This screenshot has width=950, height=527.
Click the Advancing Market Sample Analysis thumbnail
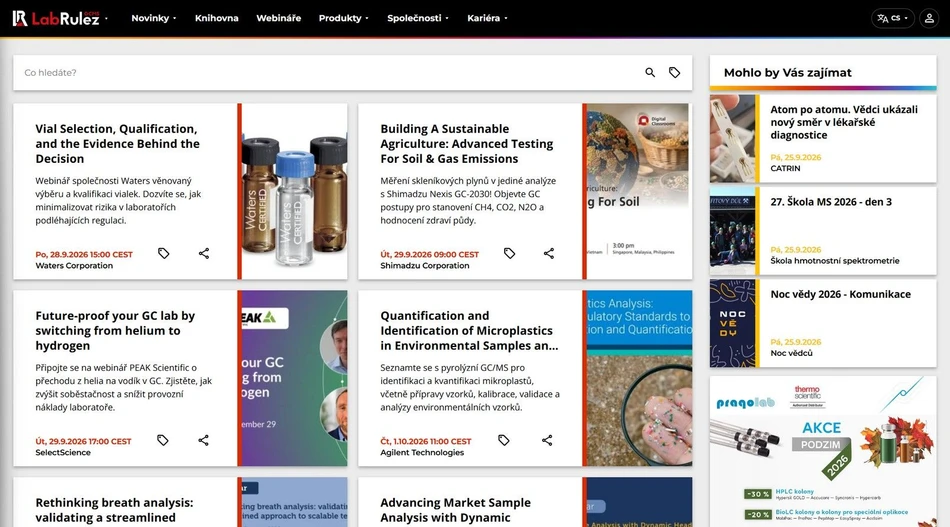pyautogui.click(x=639, y=502)
